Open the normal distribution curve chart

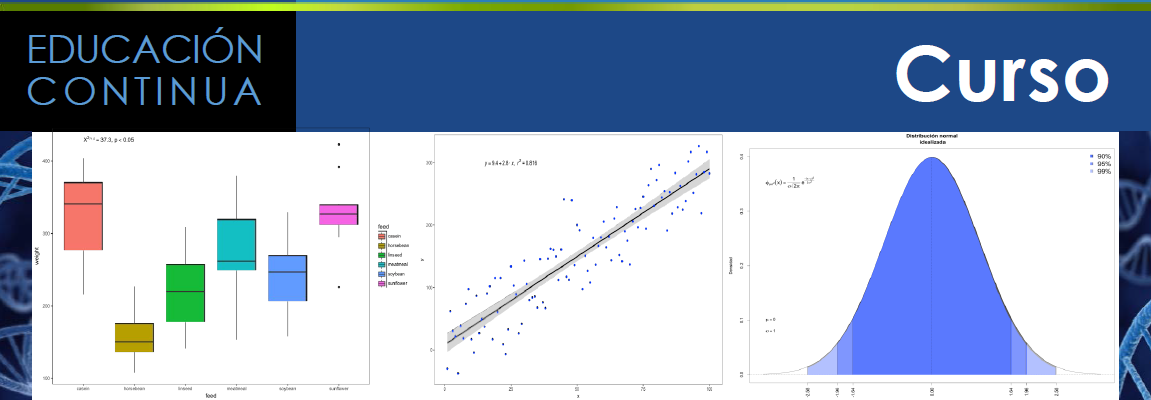923,266
